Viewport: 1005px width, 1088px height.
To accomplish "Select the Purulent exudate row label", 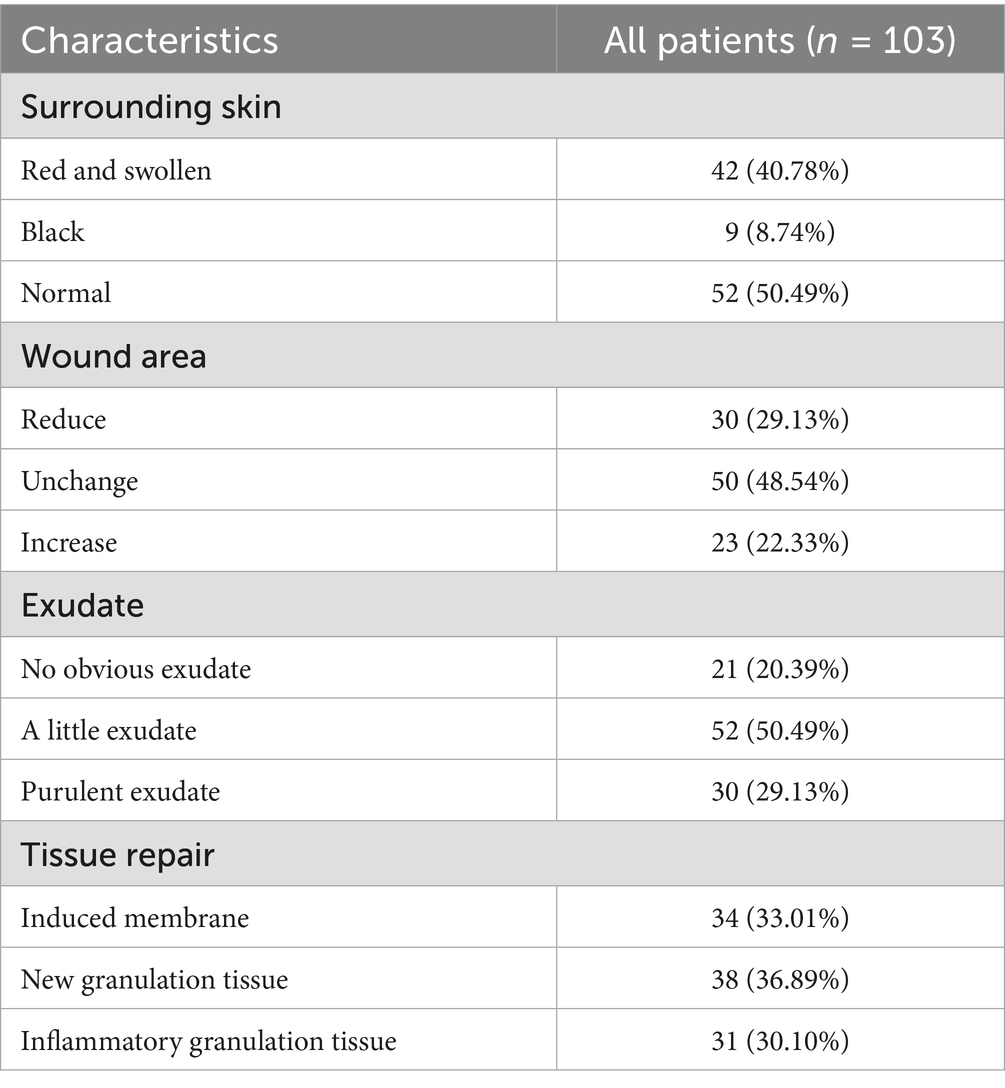I will 120,792.
